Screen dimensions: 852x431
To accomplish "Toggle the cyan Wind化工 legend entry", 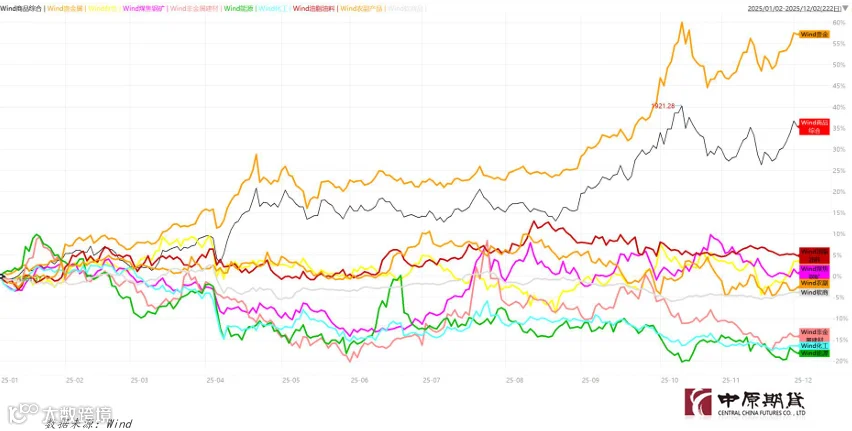I will pos(273,8).
